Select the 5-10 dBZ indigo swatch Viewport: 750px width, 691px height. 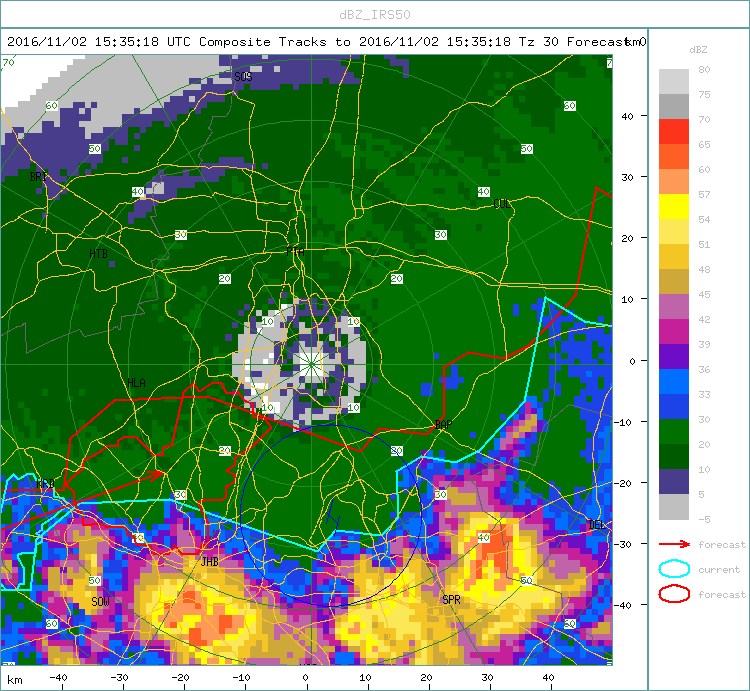point(674,482)
